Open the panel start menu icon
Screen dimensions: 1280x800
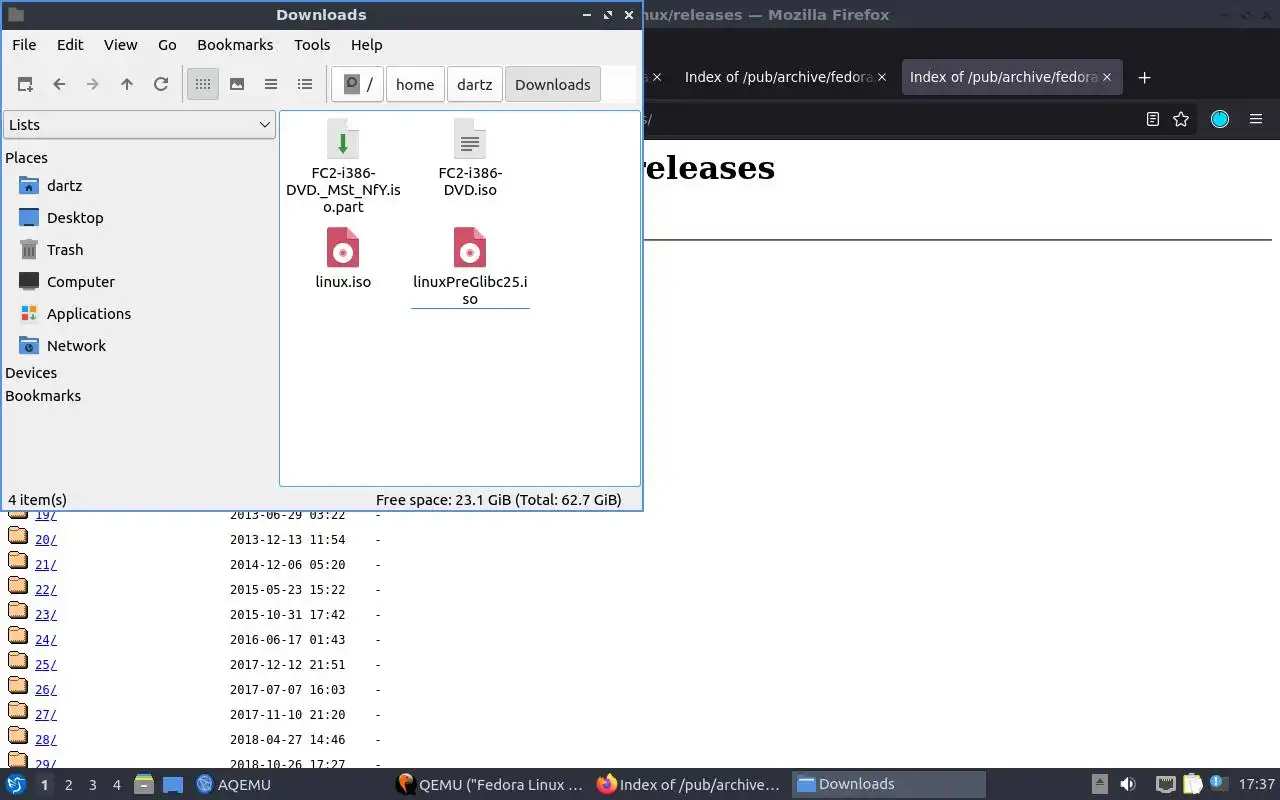point(16,785)
